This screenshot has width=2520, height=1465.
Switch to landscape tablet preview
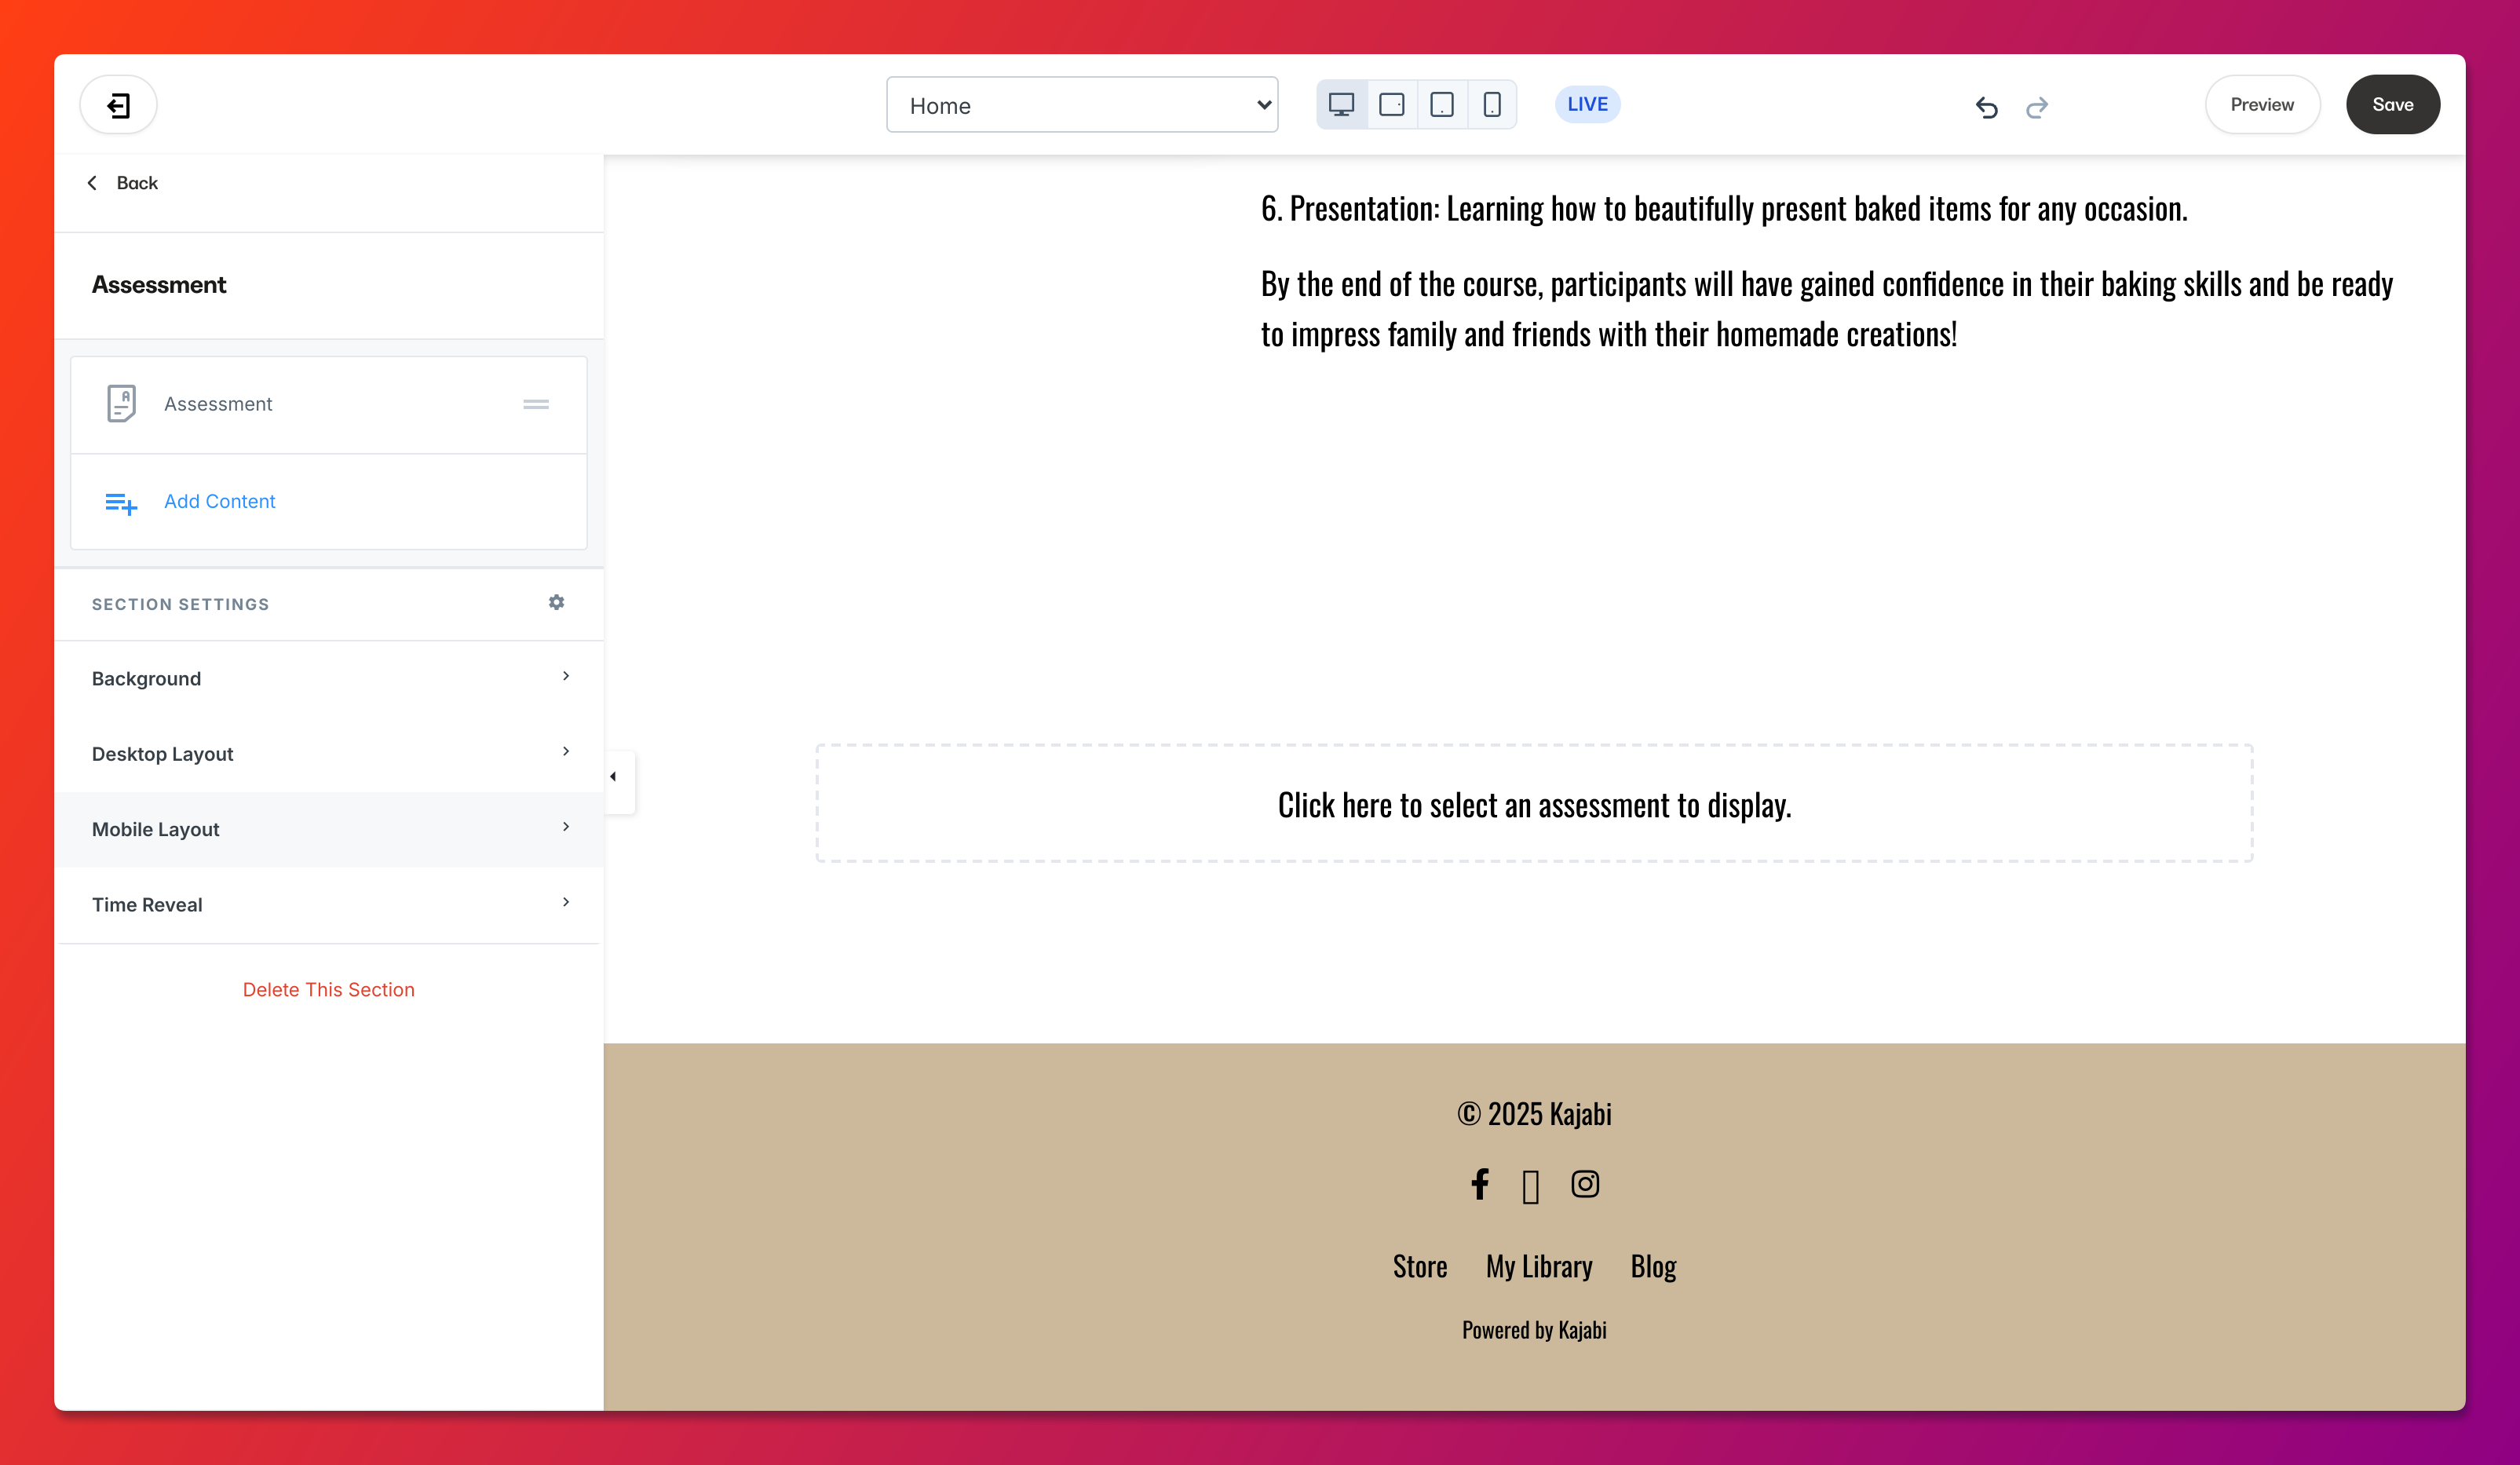tap(1391, 105)
